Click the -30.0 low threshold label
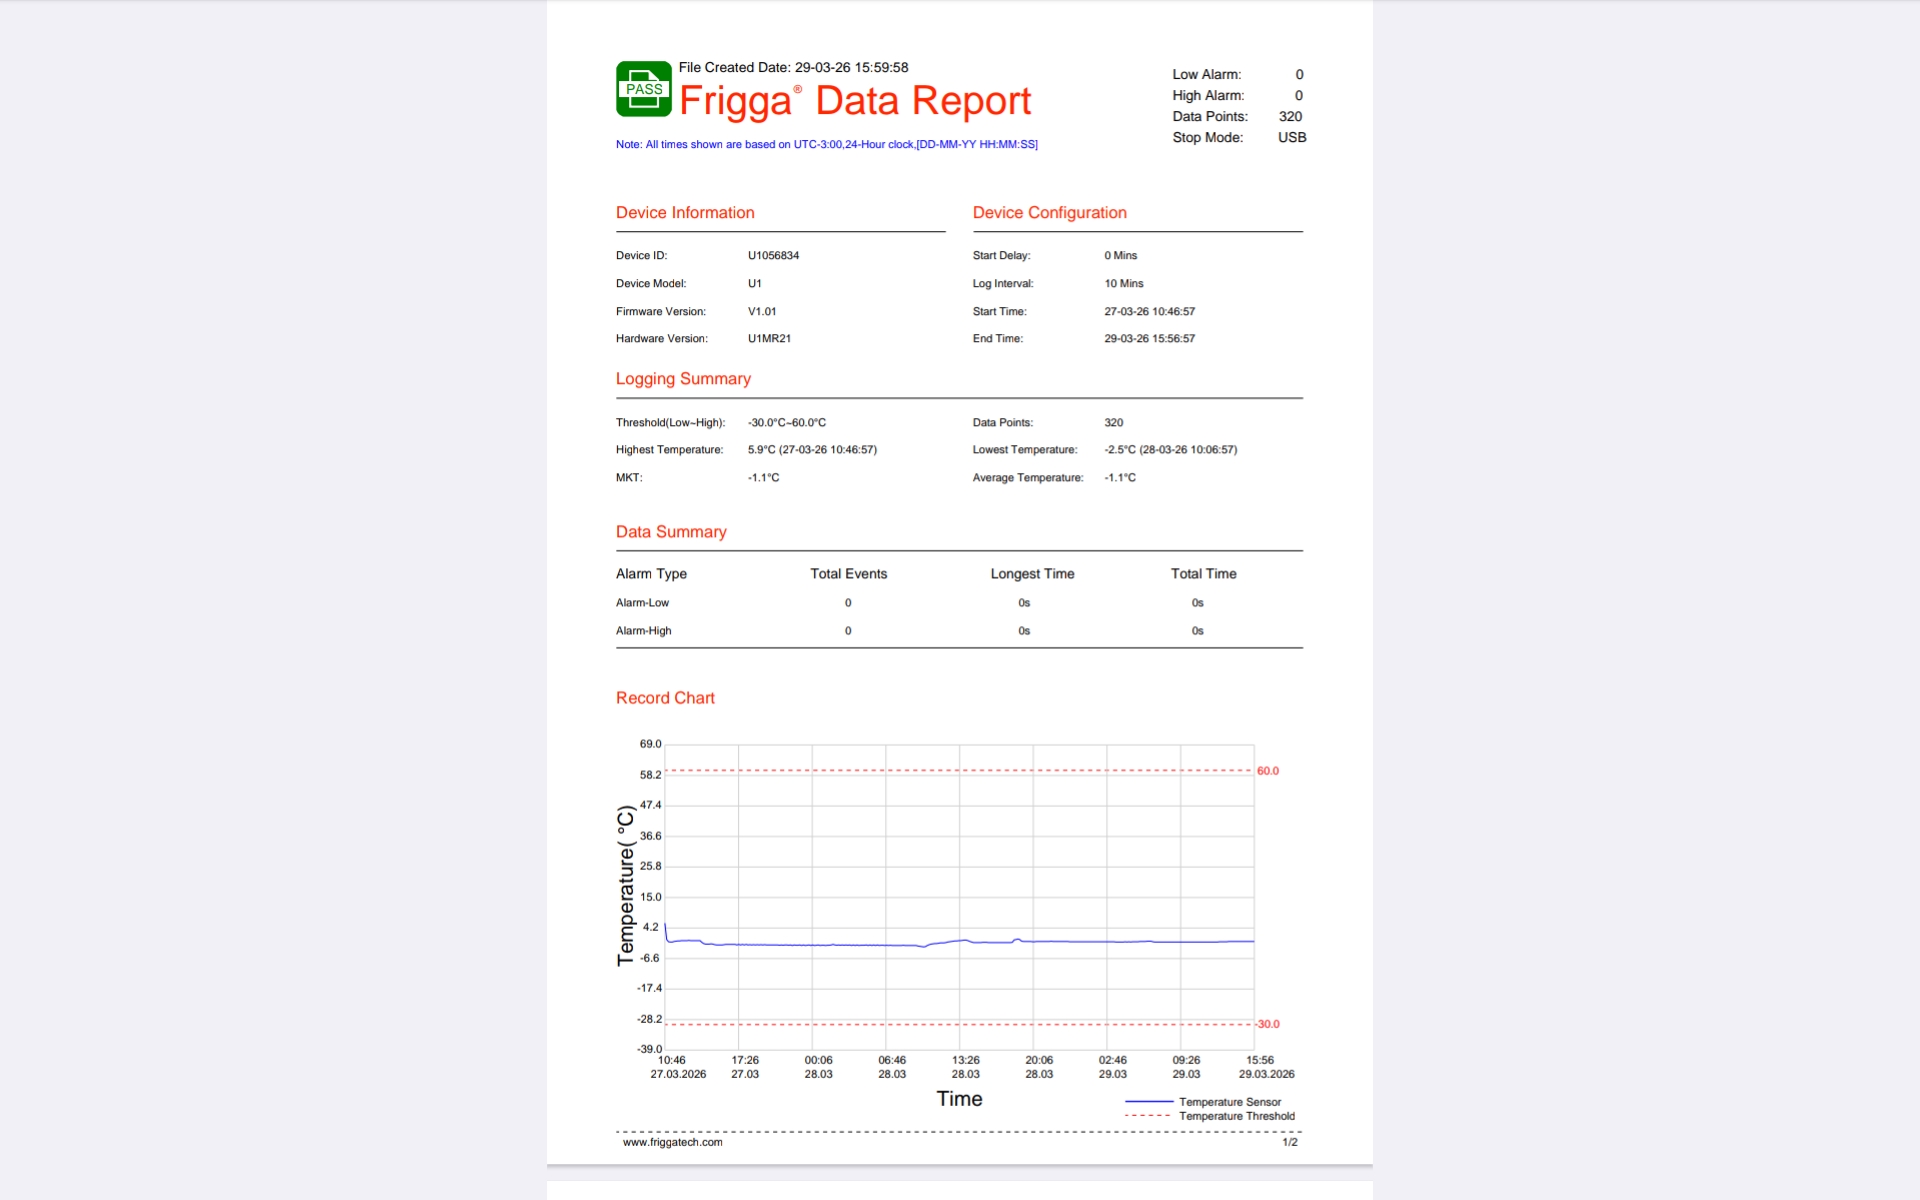The width and height of the screenshot is (1920, 1200). [x=1267, y=1024]
